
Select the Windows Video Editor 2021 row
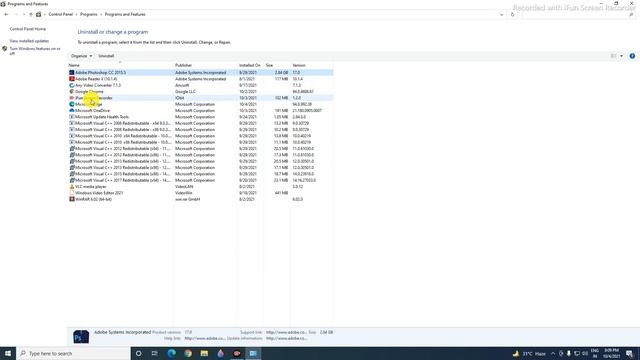click(x=200, y=193)
